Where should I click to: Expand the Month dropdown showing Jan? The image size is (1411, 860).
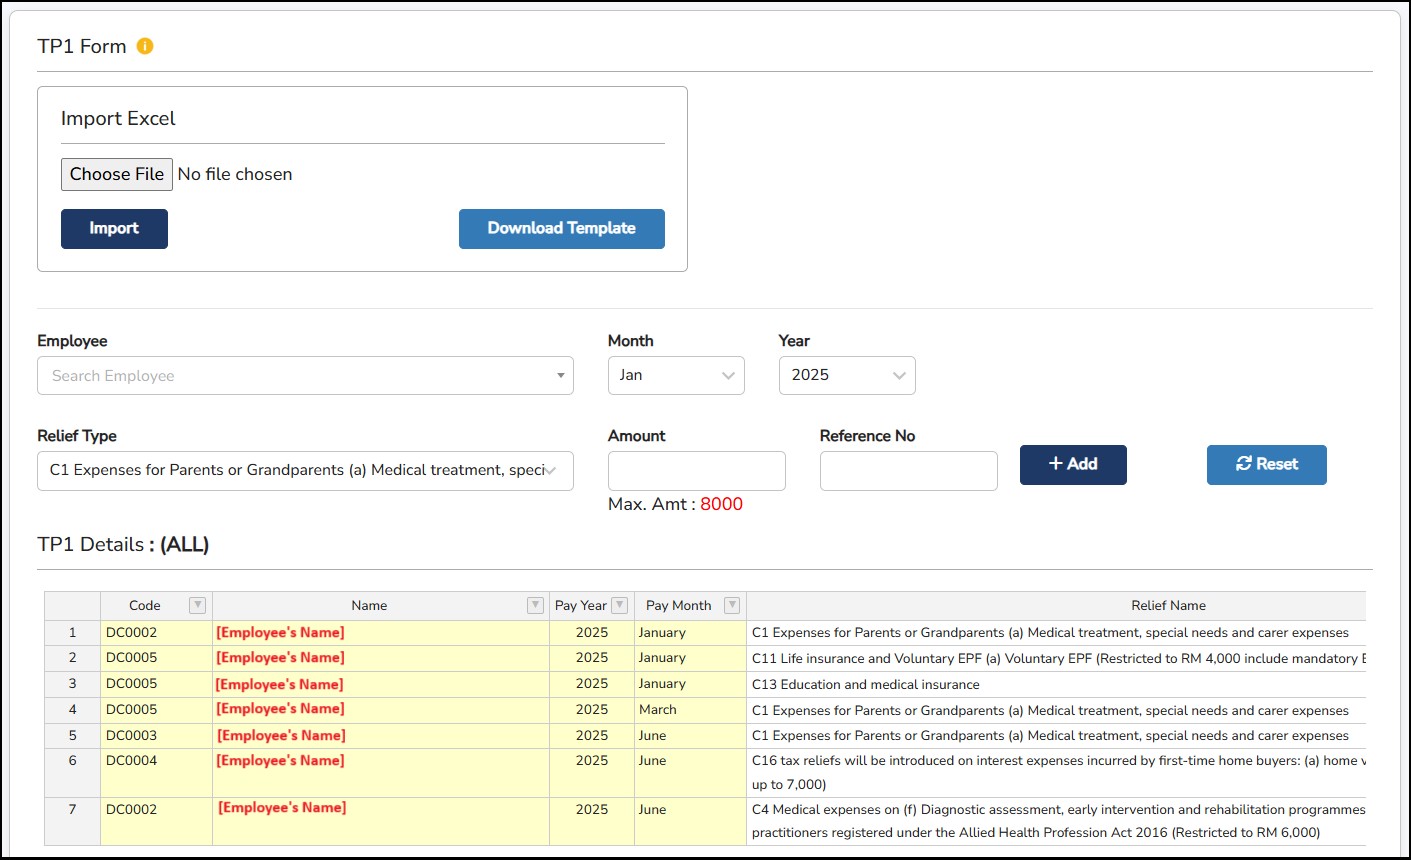click(x=676, y=375)
